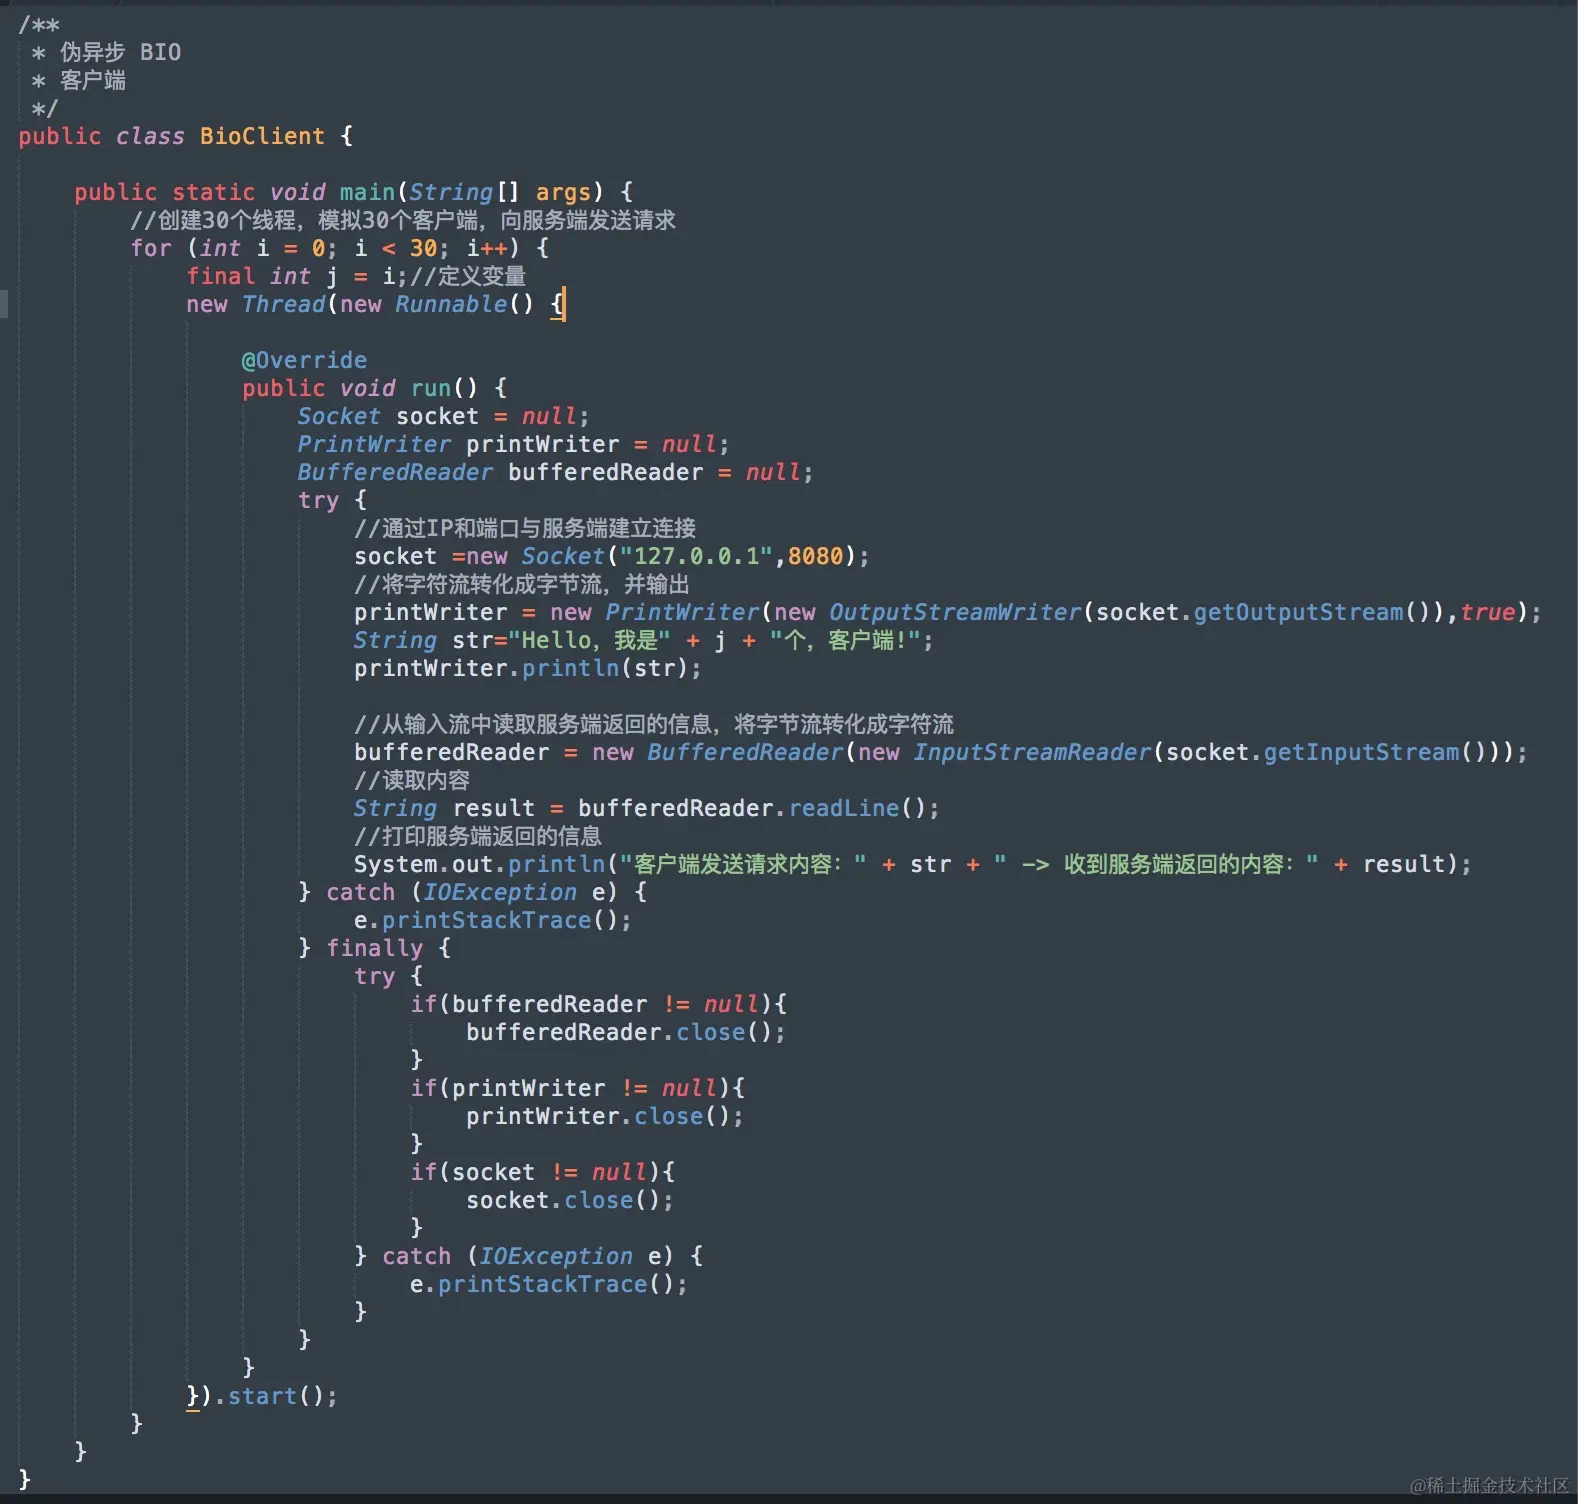This screenshot has width=1578, height=1504.
Task: Click socket.close() call
Action: 570,1200
